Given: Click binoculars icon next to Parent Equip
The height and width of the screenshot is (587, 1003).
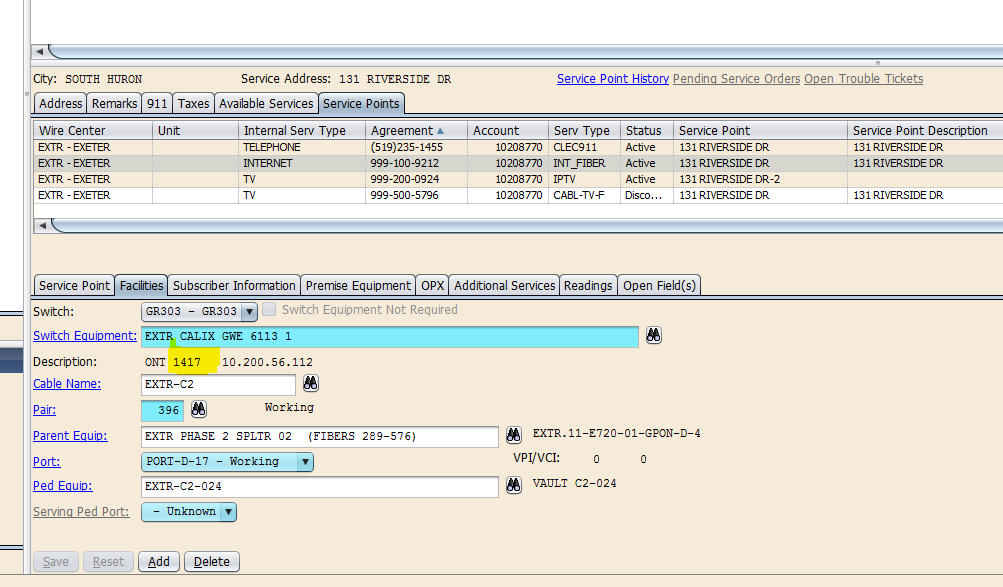Looking at the screenshot, I should 513,435.
